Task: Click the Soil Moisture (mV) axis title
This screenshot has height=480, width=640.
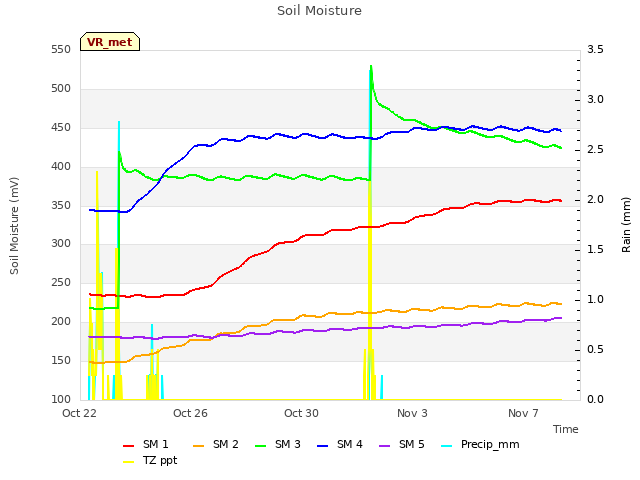Action: (14, 226)
